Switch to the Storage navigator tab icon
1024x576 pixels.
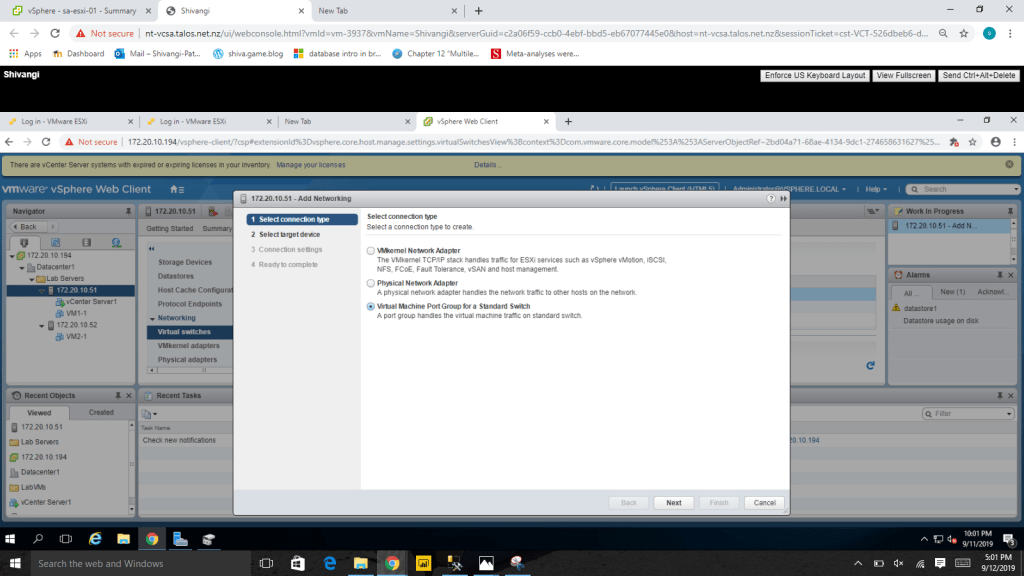(86, 242)
